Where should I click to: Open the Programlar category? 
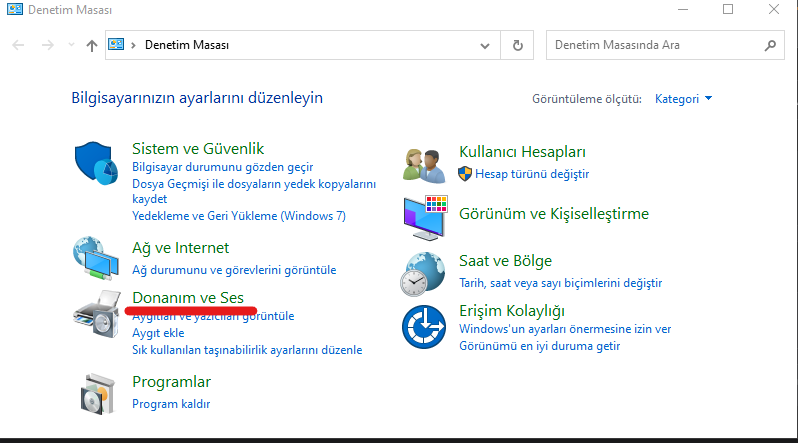point(172,382)
